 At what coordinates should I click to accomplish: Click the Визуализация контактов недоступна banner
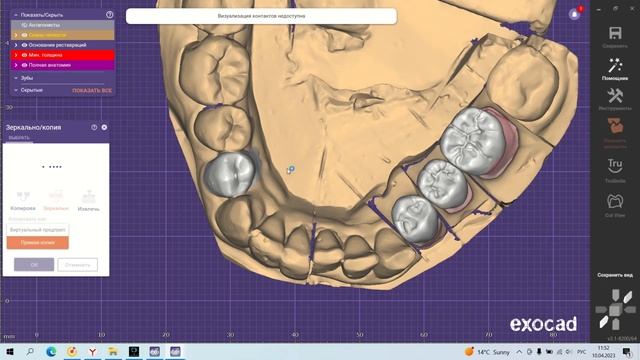click(261, 16)
